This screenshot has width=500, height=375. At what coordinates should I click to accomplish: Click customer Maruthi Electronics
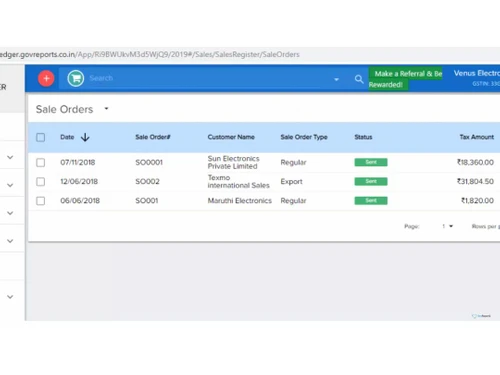click(x=240, y=201)
